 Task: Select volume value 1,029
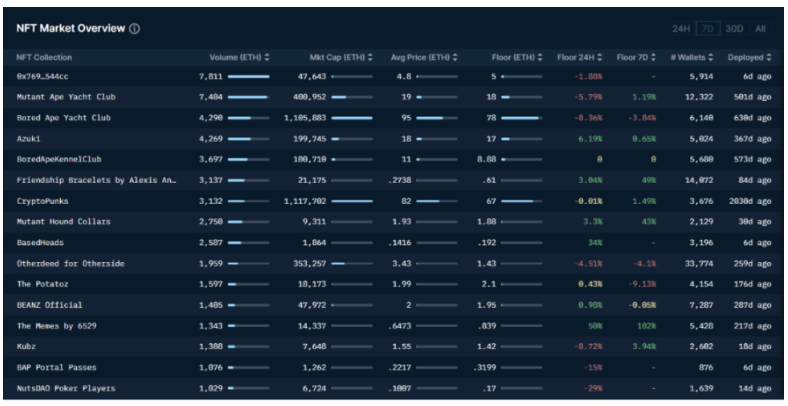coord(211,388)
